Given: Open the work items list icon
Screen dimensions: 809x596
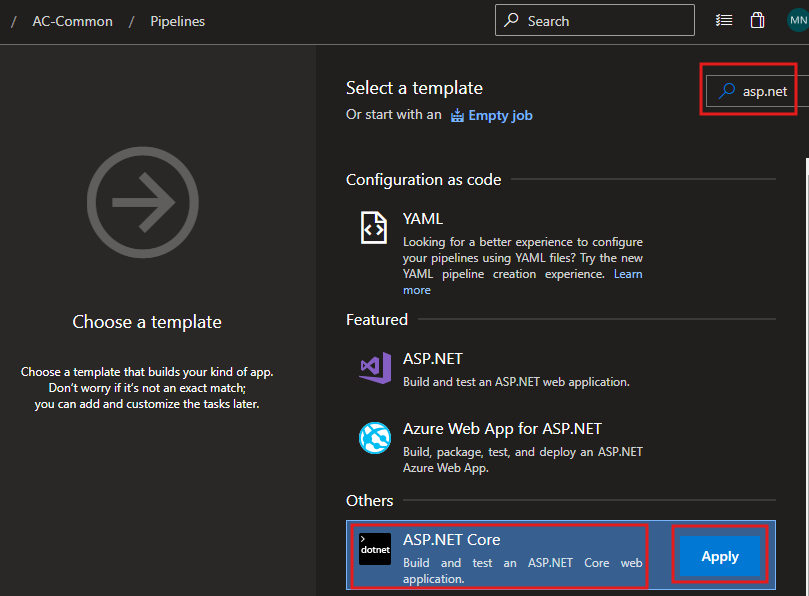Looking at the screenshot, I should (724, 21).
